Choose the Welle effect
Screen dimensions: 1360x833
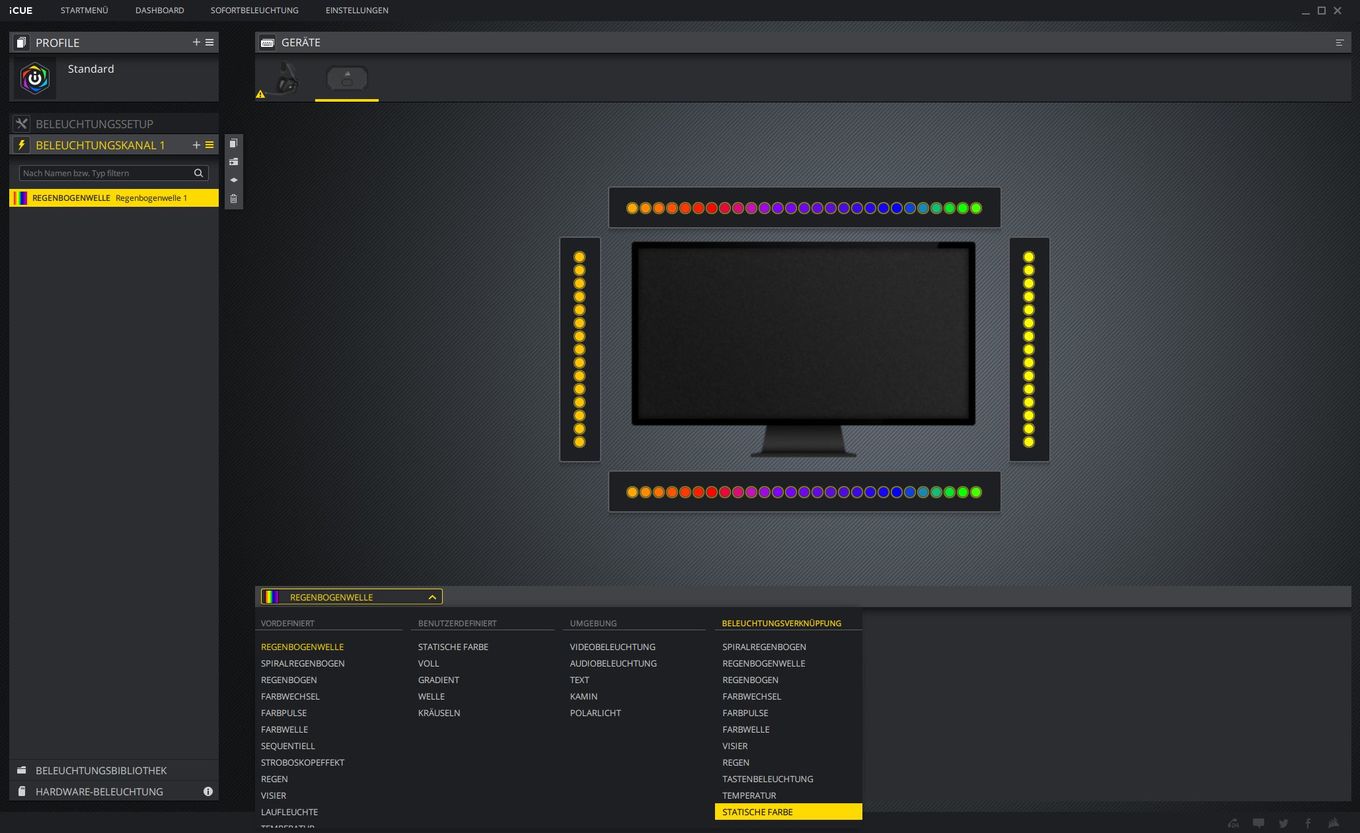pos(431,696)
